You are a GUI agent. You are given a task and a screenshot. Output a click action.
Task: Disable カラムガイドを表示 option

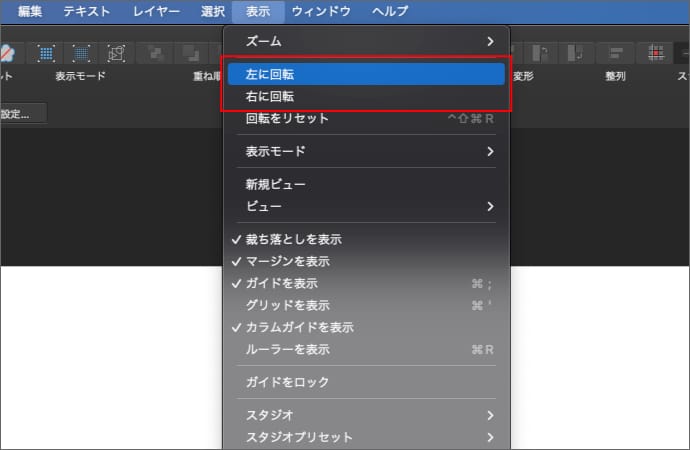point(299,328)
